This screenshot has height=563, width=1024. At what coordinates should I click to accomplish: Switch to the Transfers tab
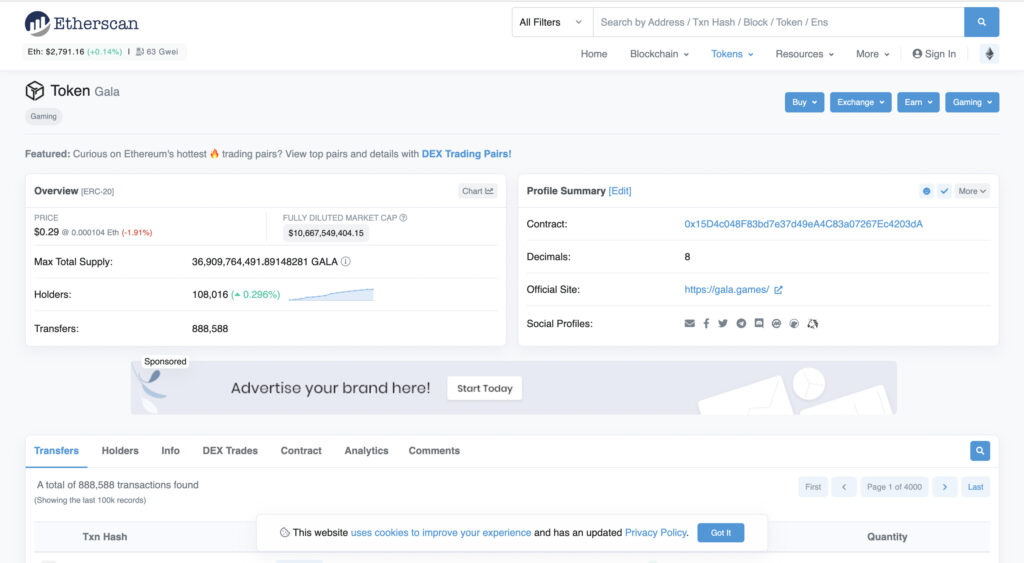click(56, 451)
